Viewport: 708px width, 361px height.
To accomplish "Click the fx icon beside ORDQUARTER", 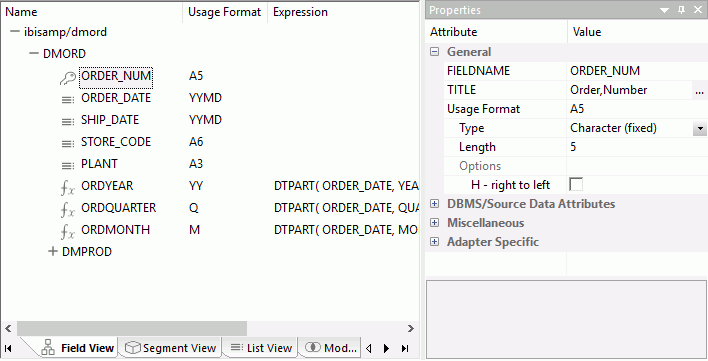I will 67,209.
